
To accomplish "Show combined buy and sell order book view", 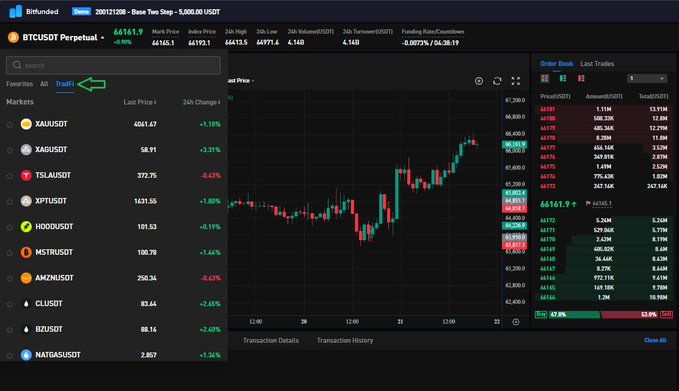I will (x=544, y=78).
